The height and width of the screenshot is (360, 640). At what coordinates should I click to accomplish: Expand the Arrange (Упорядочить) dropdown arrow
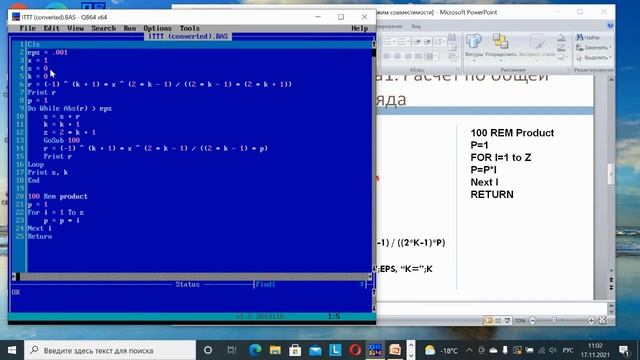pyautogui.click(x=501, y=61)
